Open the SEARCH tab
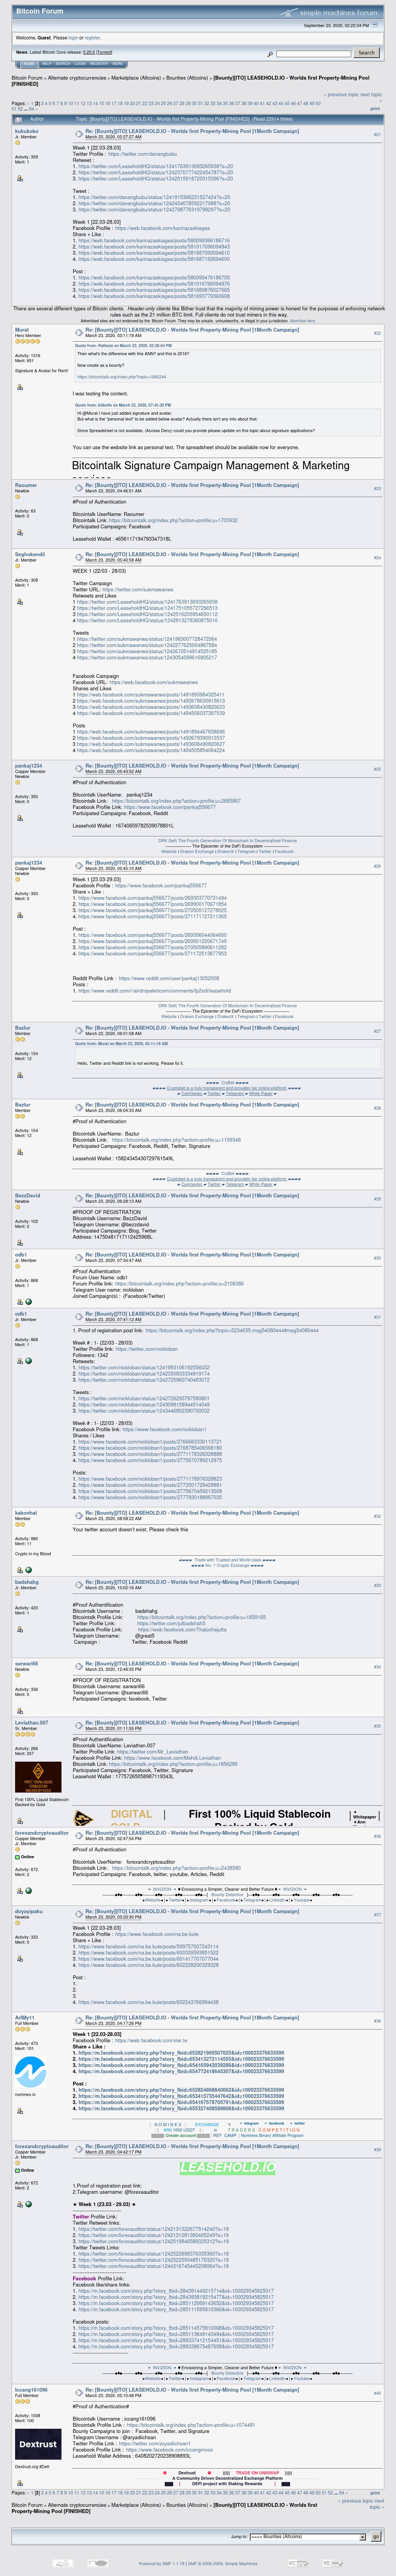This screenshot has width=396, height=2576. coord(63,64)
